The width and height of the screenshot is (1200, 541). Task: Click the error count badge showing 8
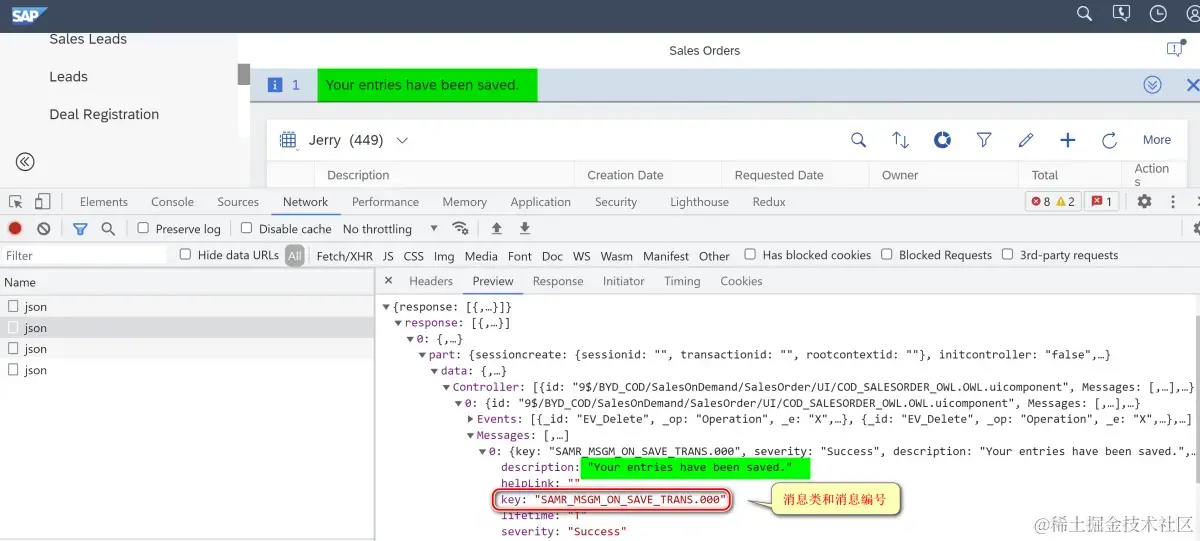point(1040,202)
